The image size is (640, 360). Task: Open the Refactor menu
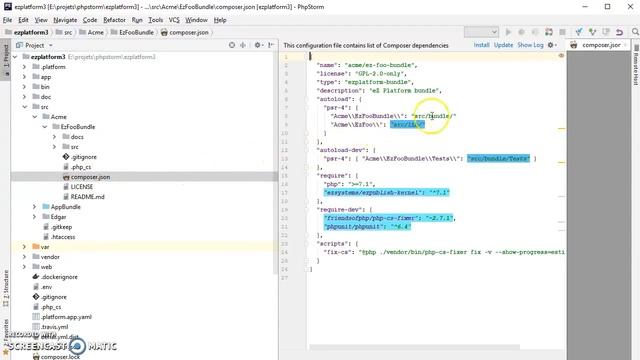114,20
